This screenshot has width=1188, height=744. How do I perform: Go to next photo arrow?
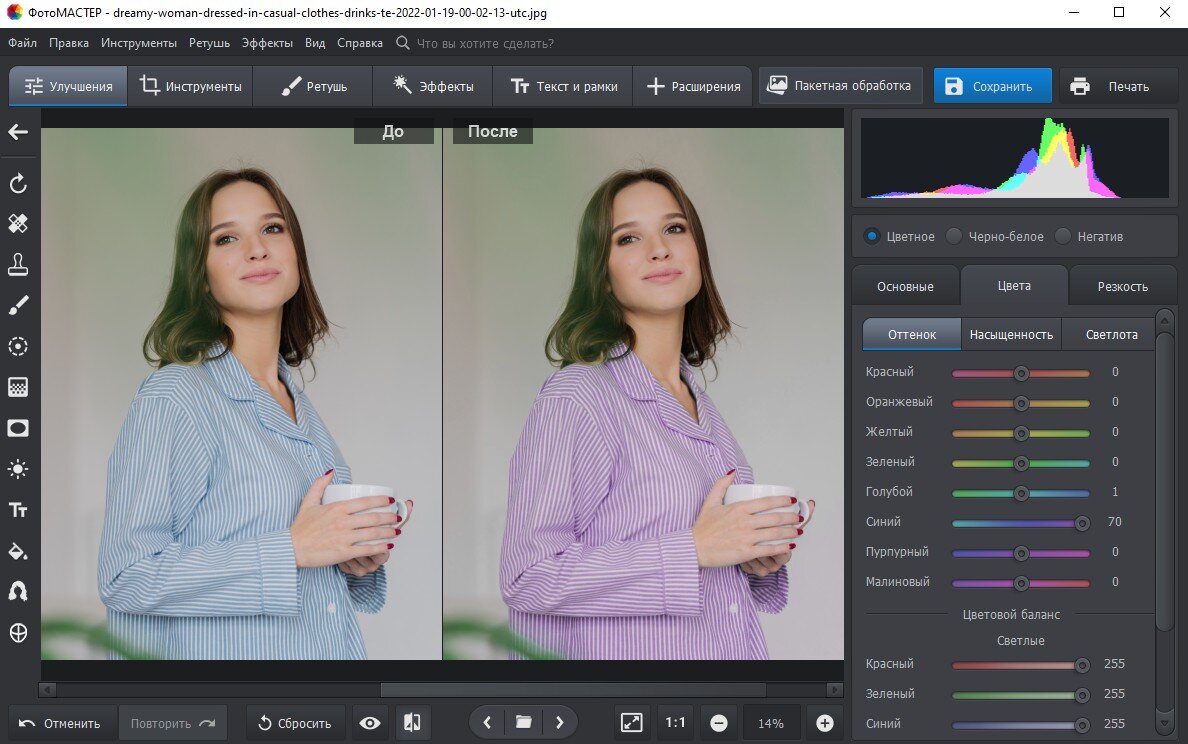pyautogui.click(x=560, y=723)
